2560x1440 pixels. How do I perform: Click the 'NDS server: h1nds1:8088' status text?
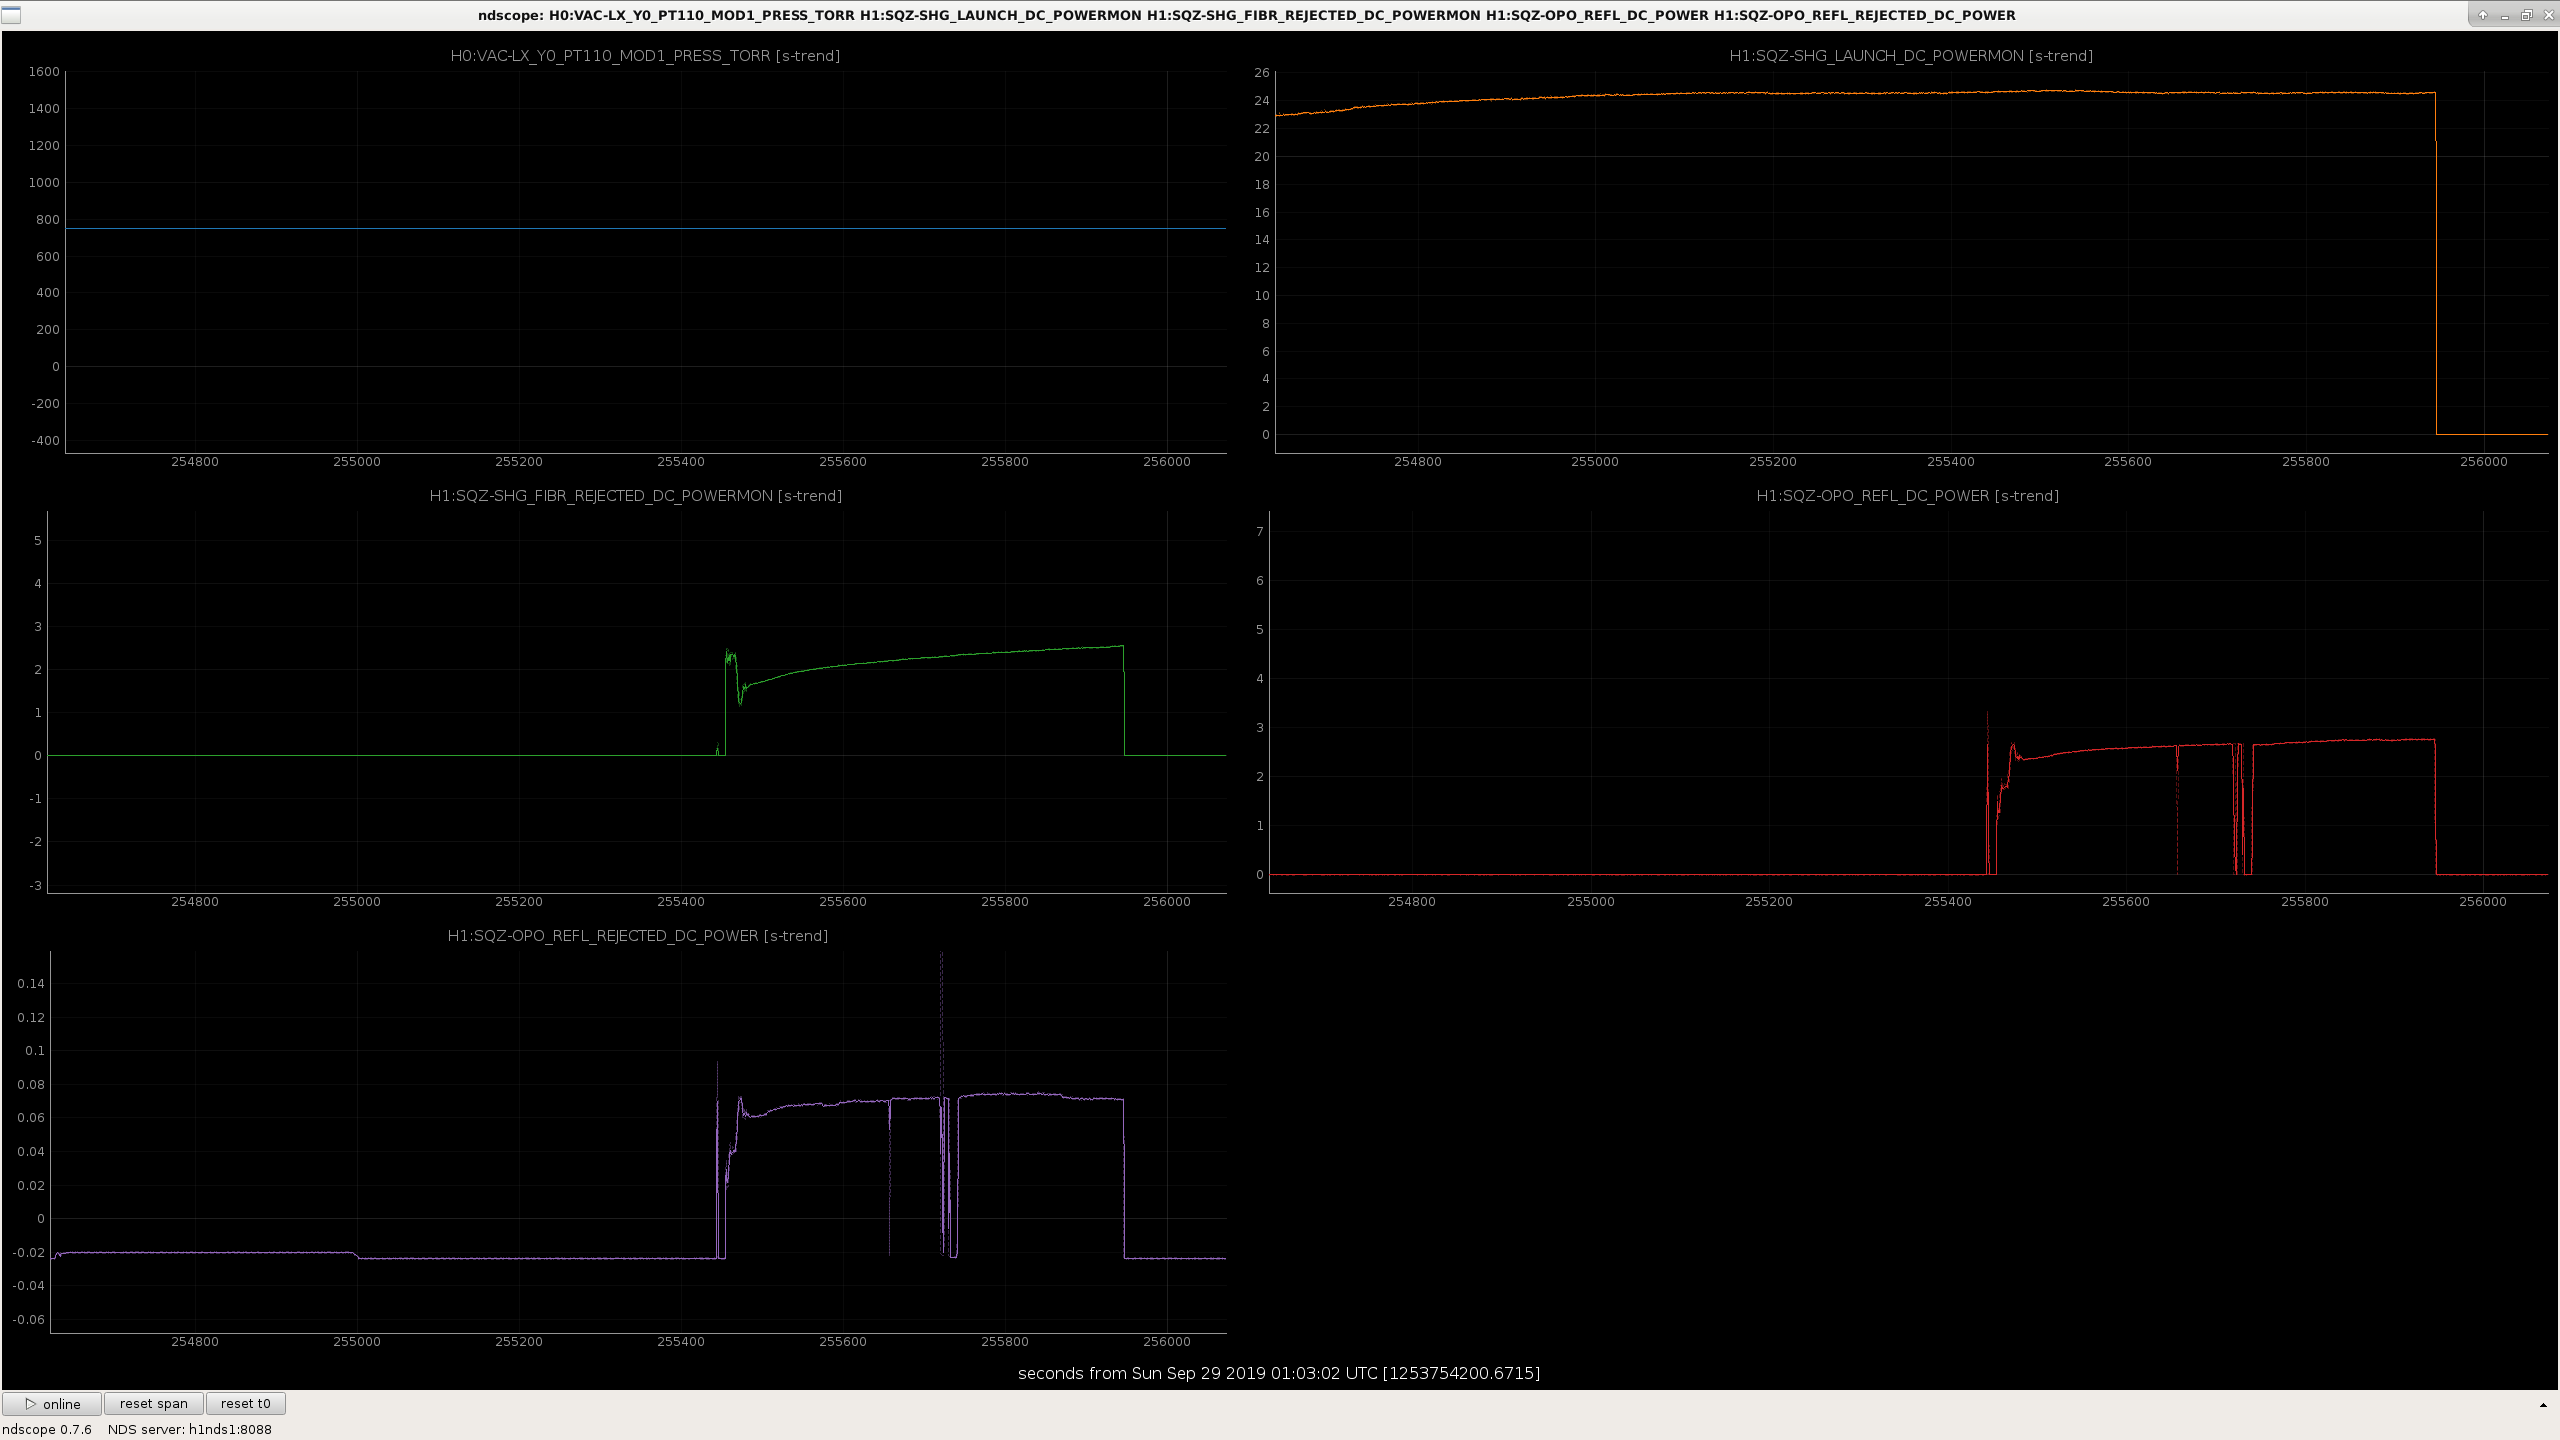[x=190, y=1429]
